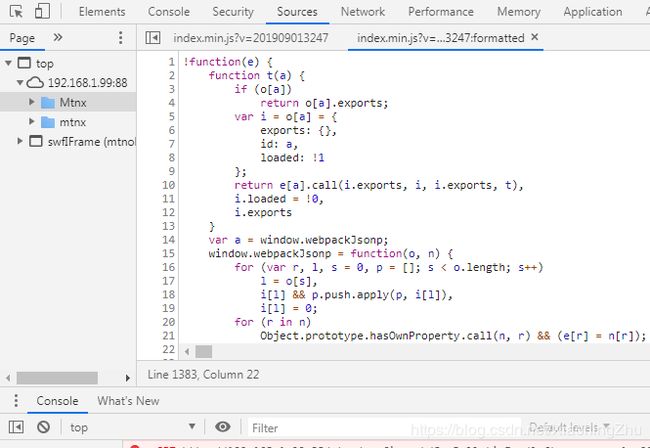Switch to the Network tab

point(363,12)
